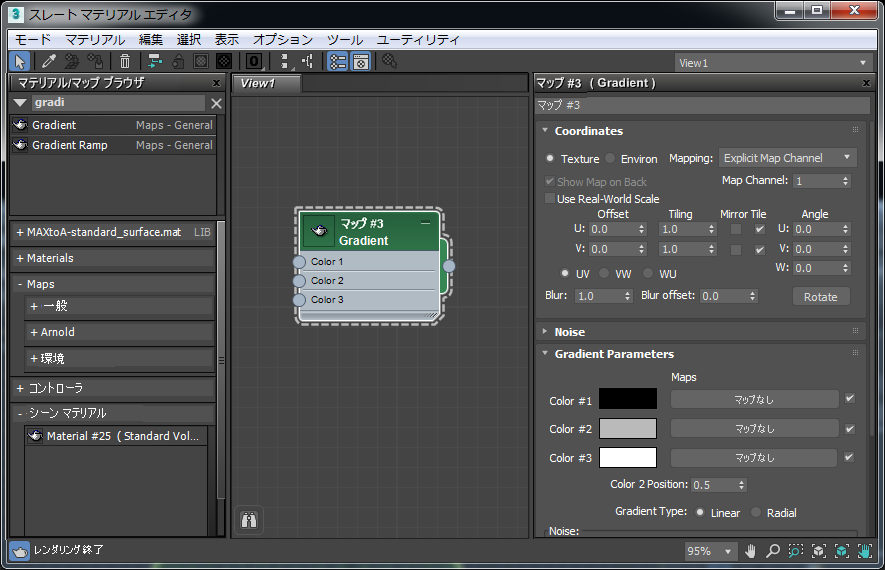Toggle Show Shaded Material in Viewport icon
Screen dimensions: 885x570
pyautogui.click(x=201, y=61)
